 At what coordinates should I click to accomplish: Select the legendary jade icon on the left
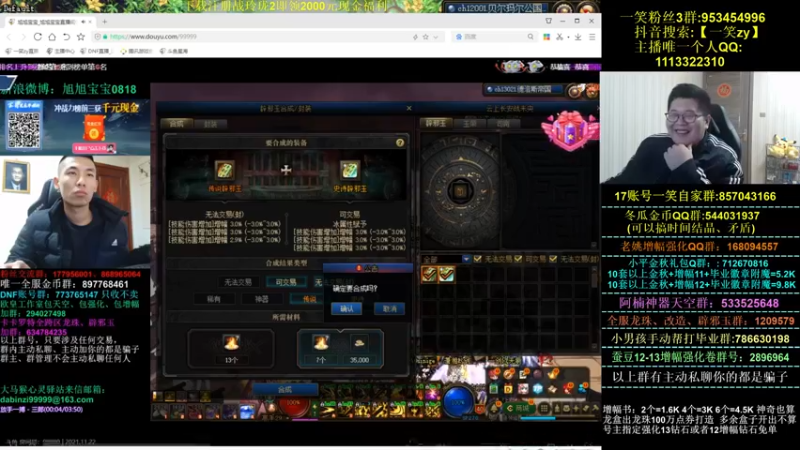tap(224, 170)
